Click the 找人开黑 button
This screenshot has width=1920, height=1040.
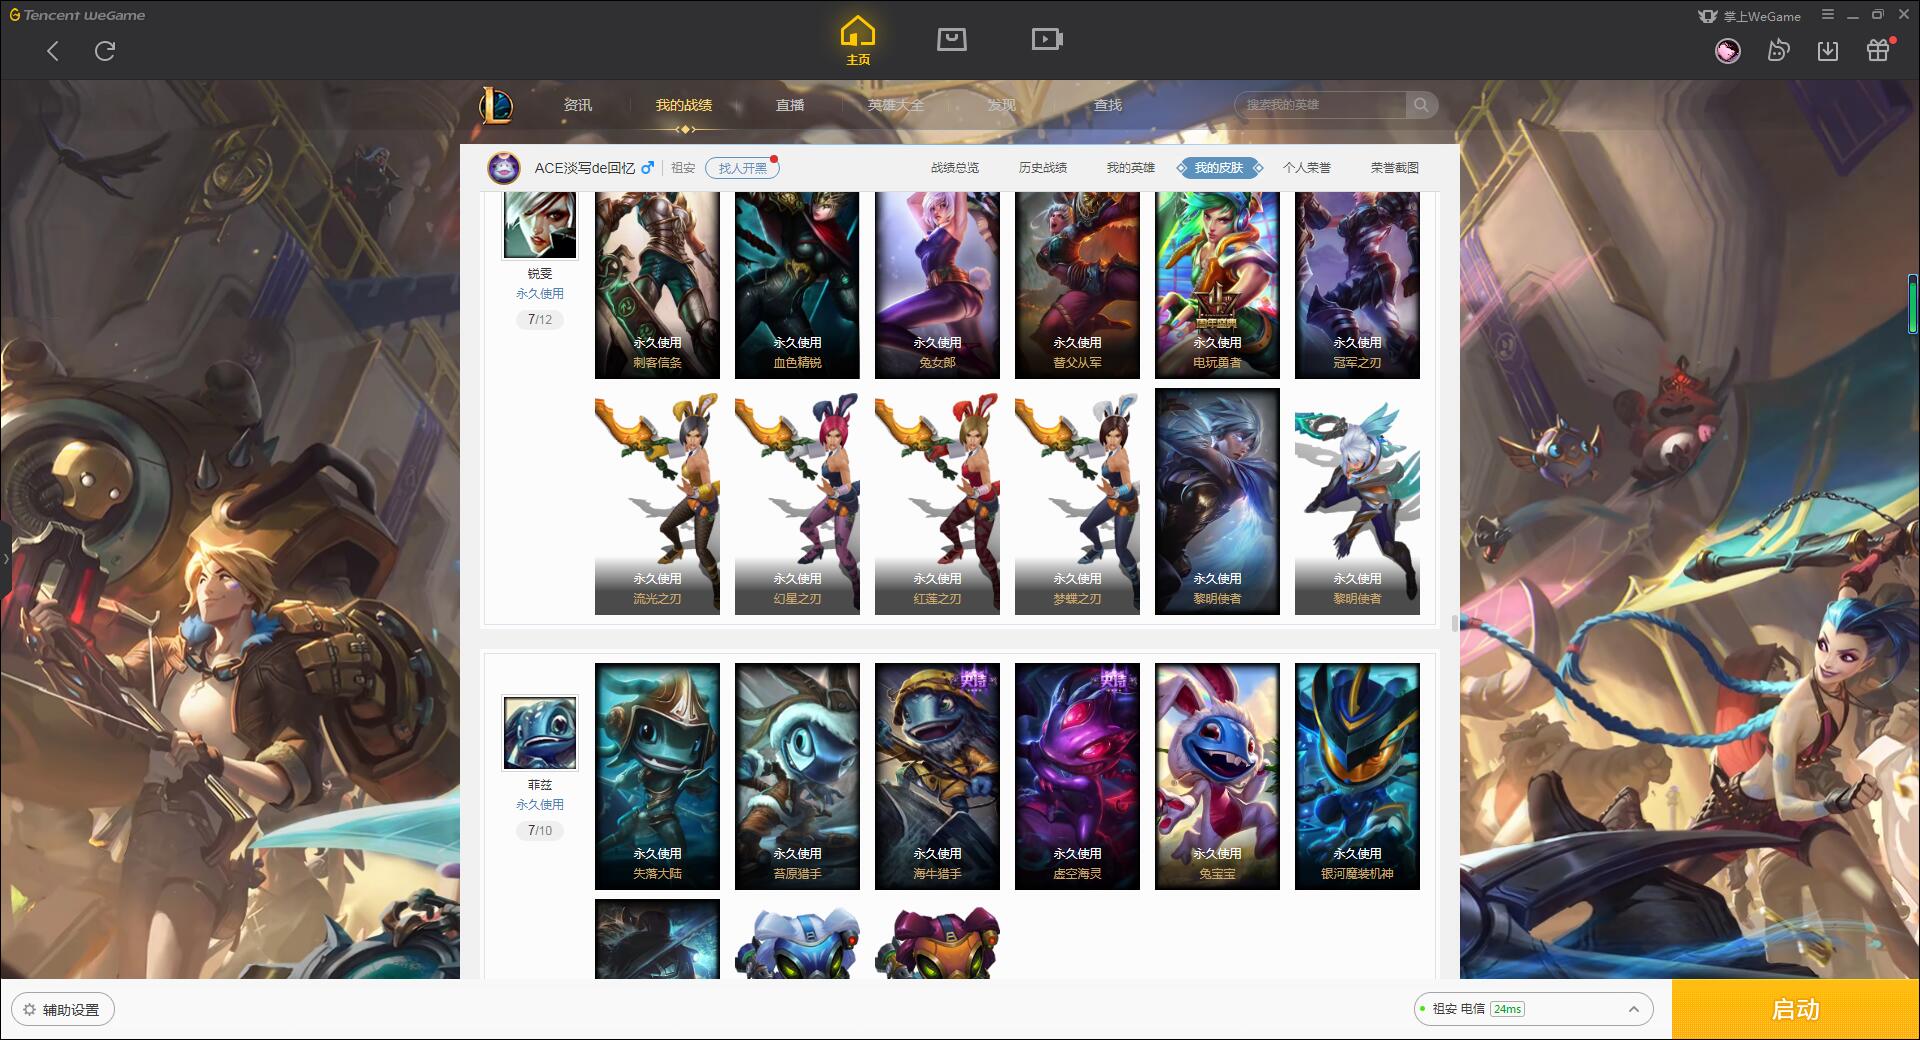point(742,168)
